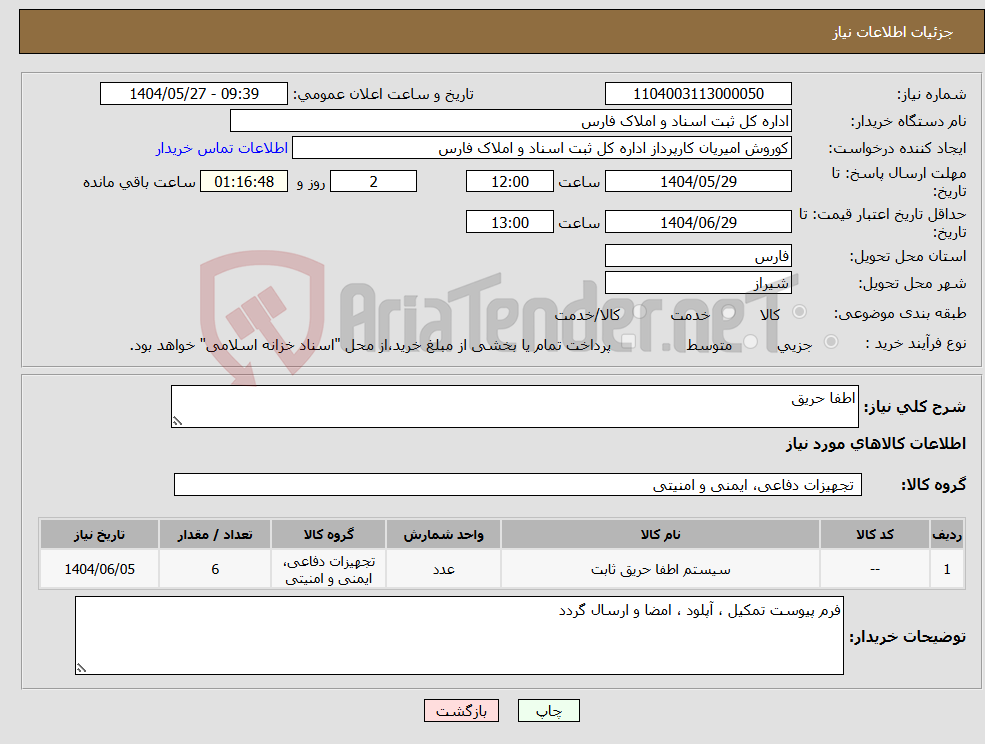Click the ردیف column header
Screen dimensions: 985x744
click(x=947, y=534)
